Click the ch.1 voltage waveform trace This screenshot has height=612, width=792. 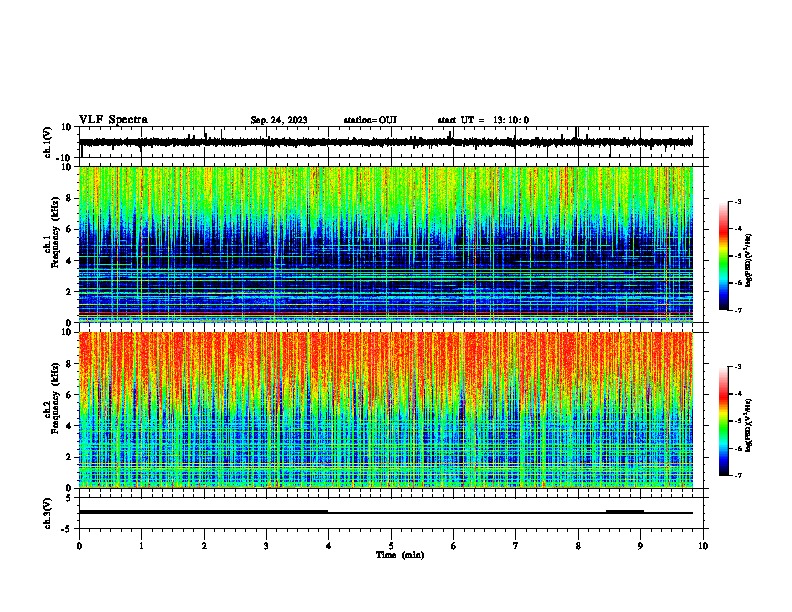[386, 142]
